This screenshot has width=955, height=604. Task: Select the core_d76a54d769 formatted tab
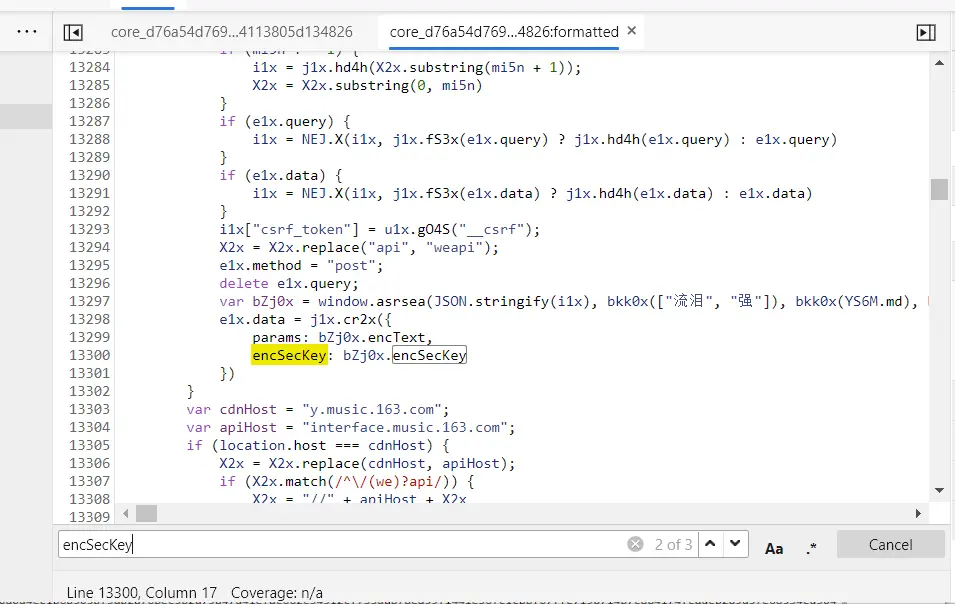click(503, 32)
